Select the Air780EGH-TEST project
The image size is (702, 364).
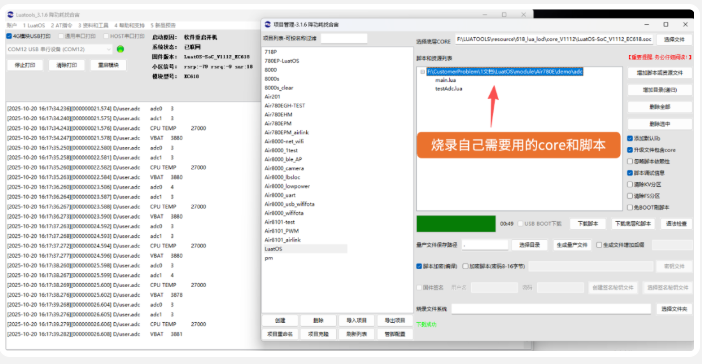284,106
